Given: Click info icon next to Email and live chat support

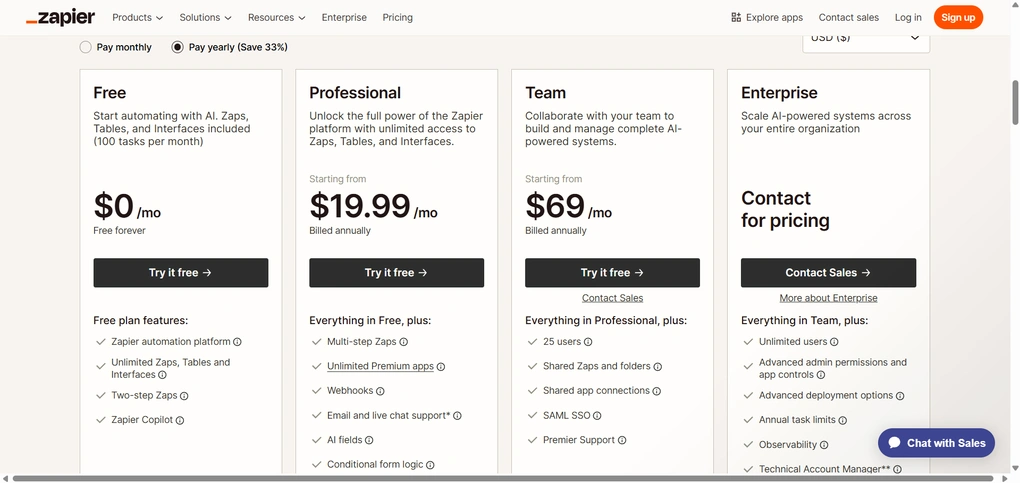Looking at the screenshot, I should click(x=457, y=416).
